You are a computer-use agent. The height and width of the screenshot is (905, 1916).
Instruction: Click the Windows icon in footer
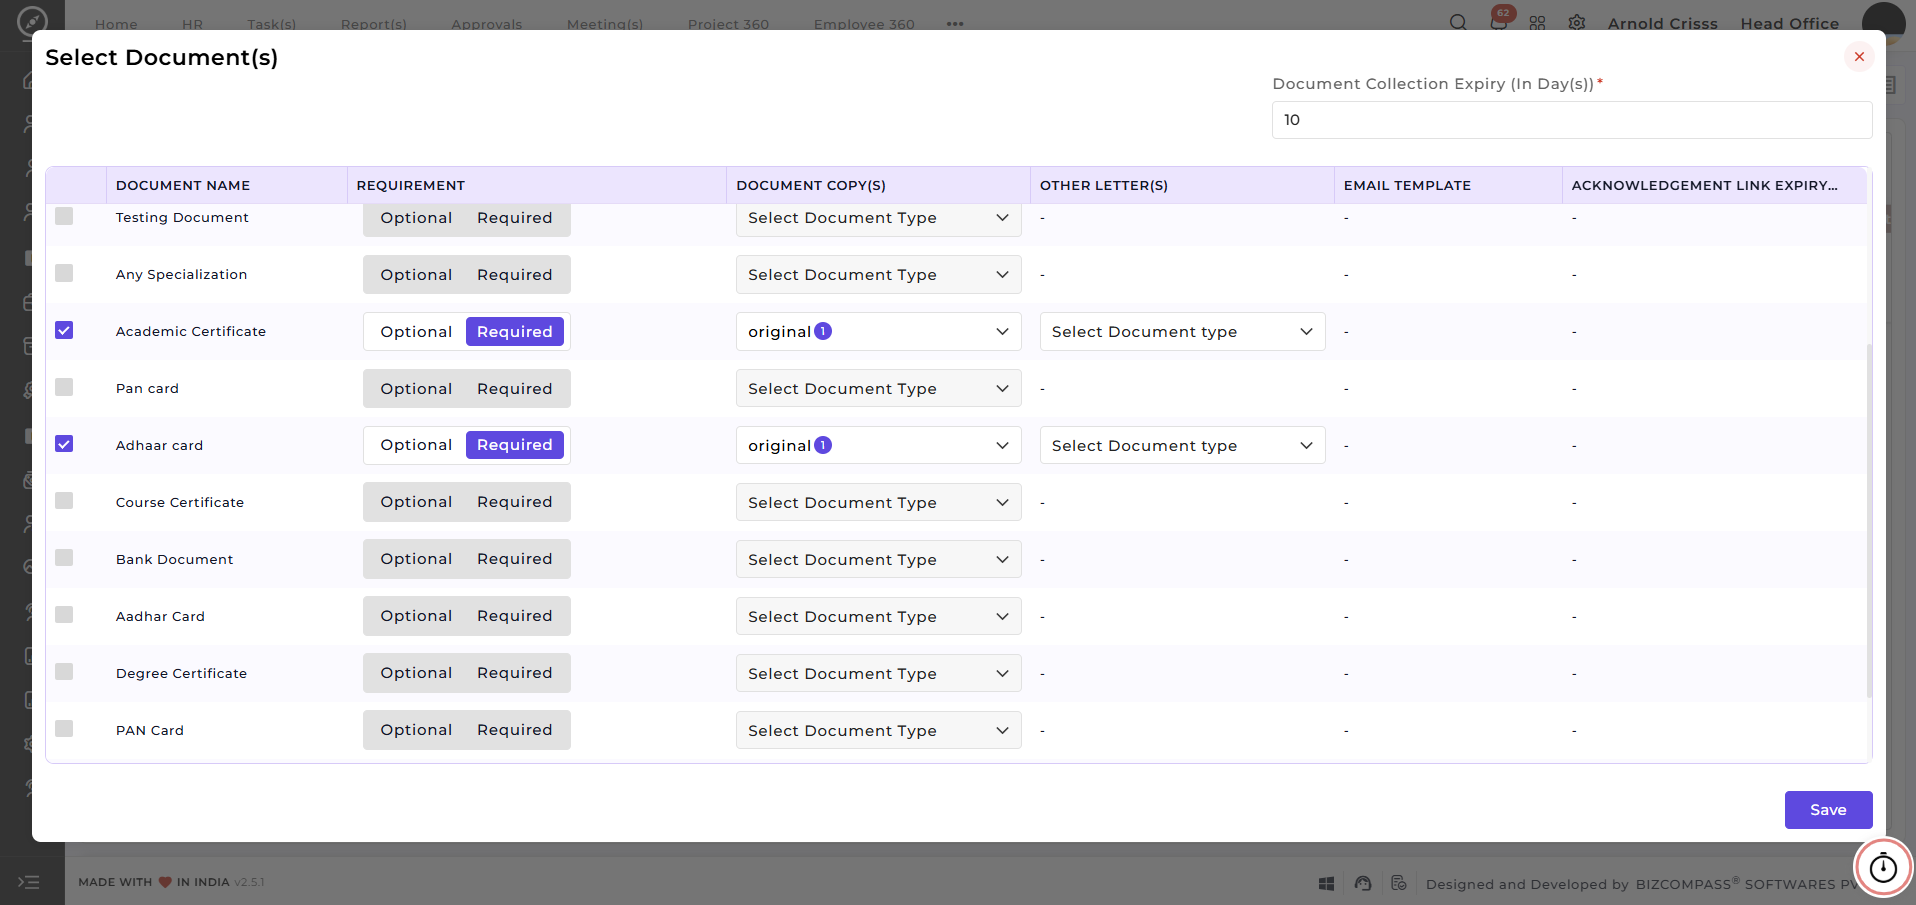pos(1326,884)
